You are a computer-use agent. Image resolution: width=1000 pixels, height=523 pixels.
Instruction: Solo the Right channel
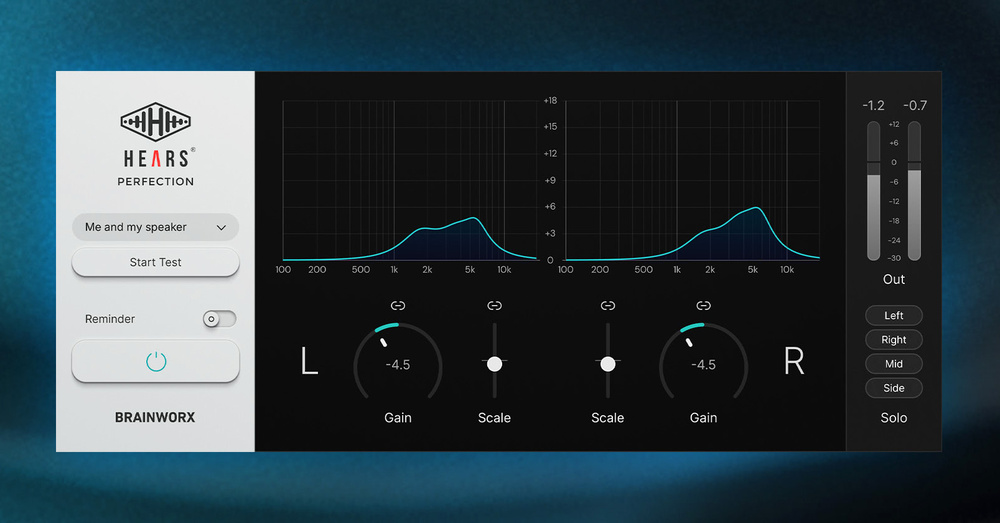893,340
